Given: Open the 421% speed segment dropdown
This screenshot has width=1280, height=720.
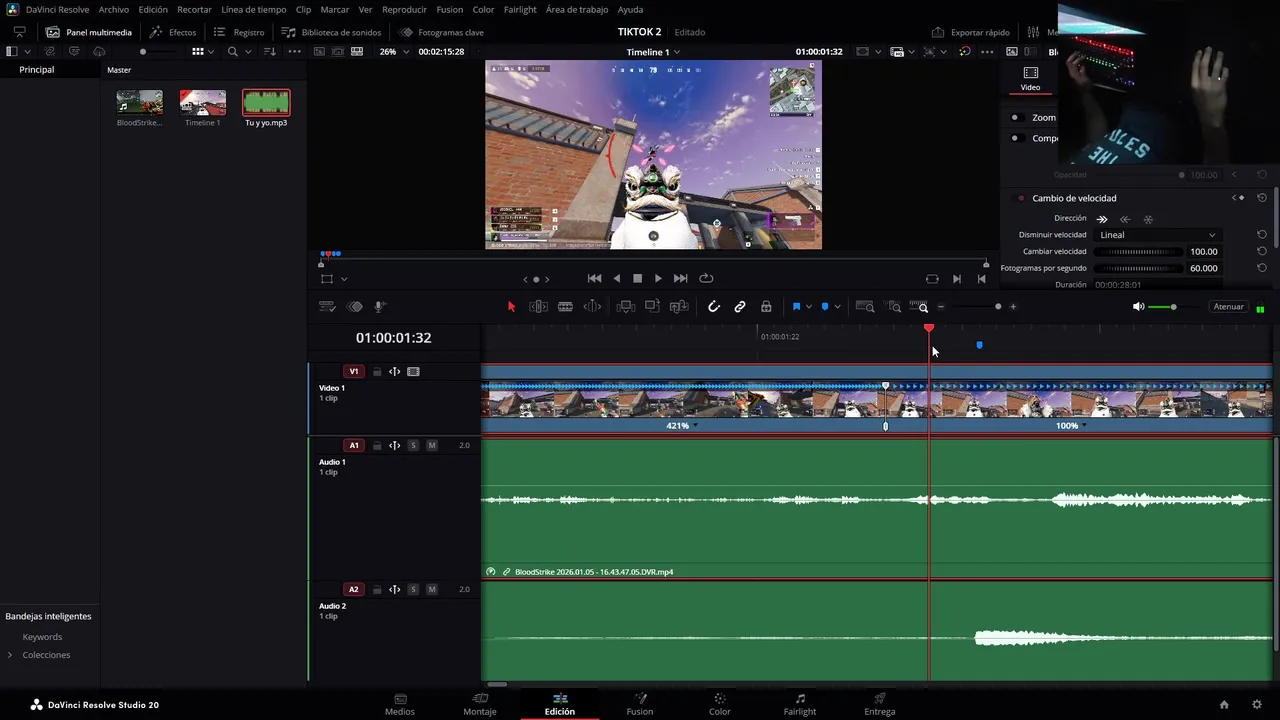Looking at the screenshot, I should coord(695,426).
